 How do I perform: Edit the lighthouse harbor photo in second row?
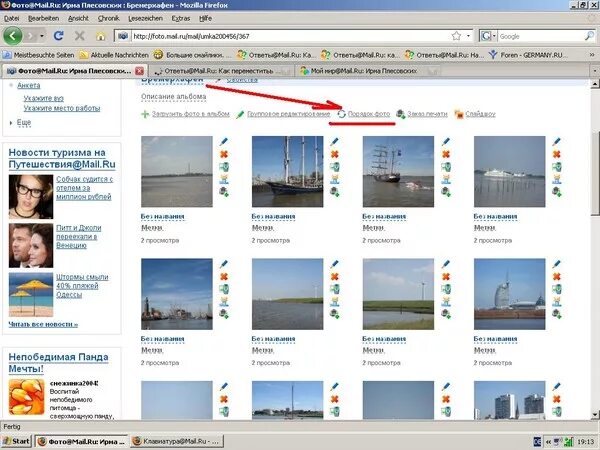(x=223, y=264)
